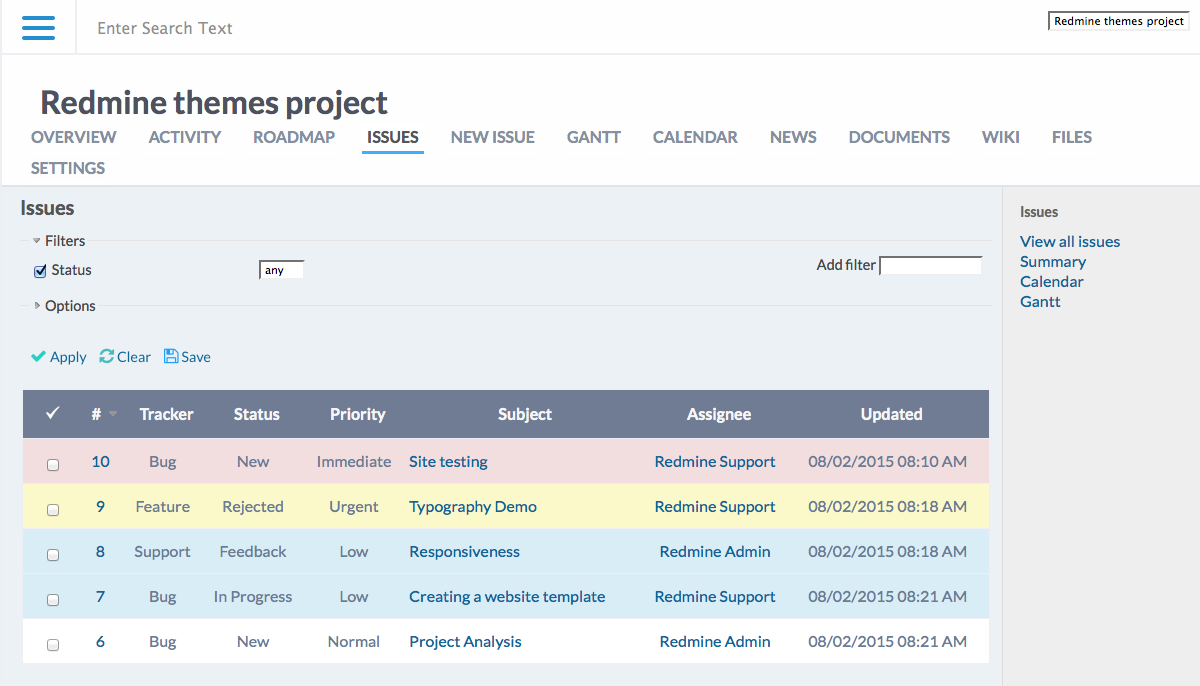Screen dimensions: 1200x686
Task: Collapse the Filters section
Action: (x=37, y=241)
